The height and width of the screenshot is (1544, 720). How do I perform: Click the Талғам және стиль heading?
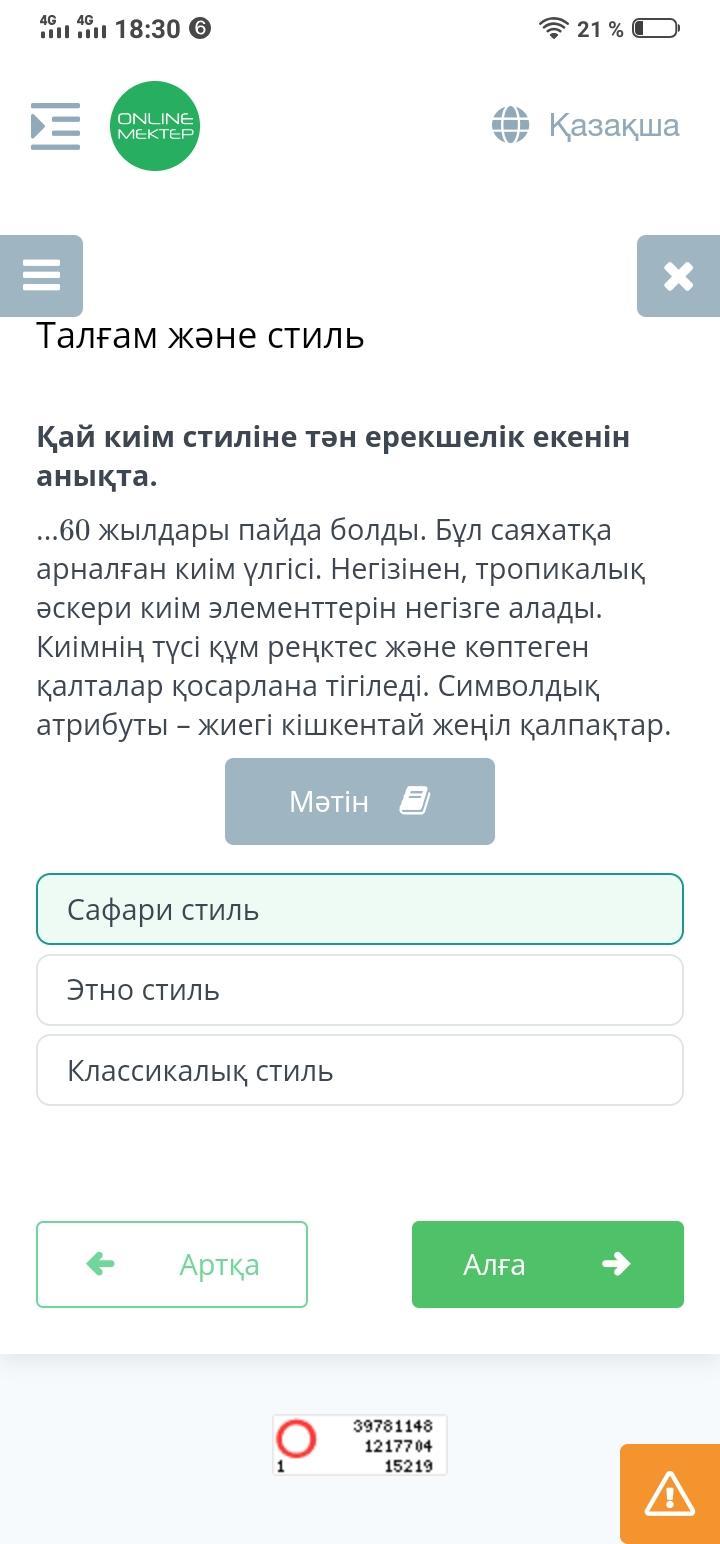click(200, 336)
